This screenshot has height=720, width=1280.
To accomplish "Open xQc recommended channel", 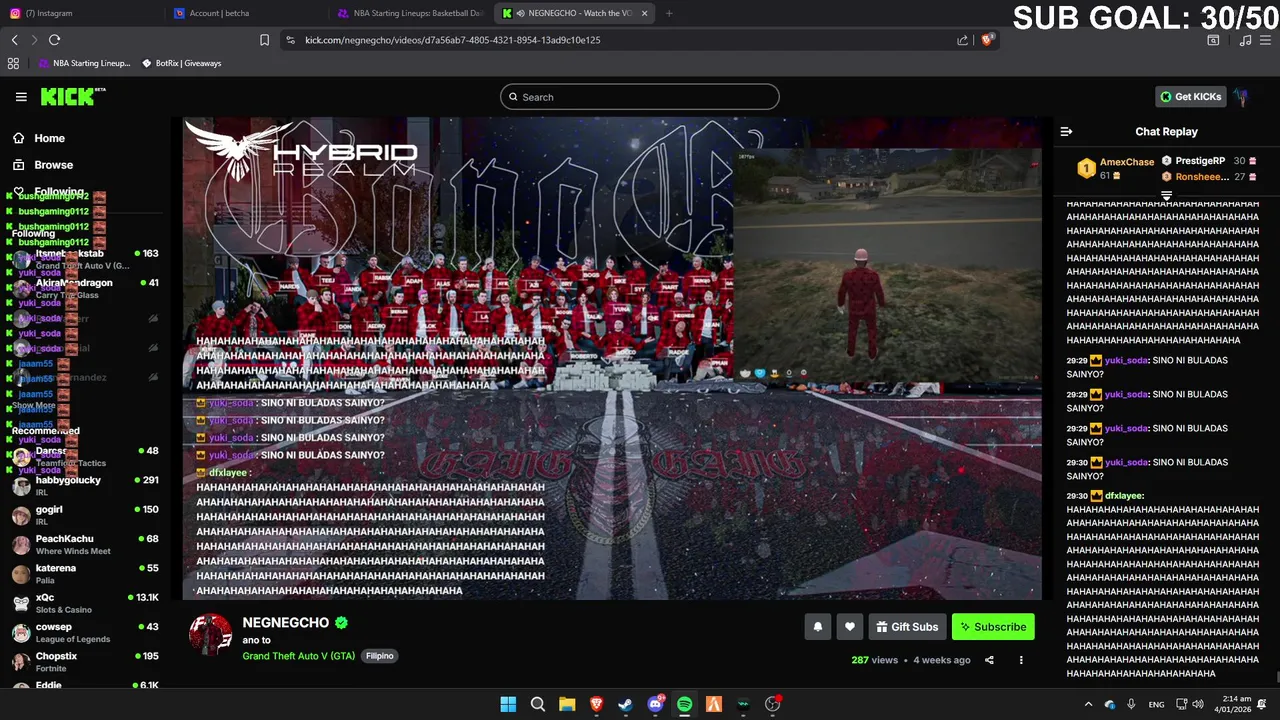I will click(x=85, y=603).
